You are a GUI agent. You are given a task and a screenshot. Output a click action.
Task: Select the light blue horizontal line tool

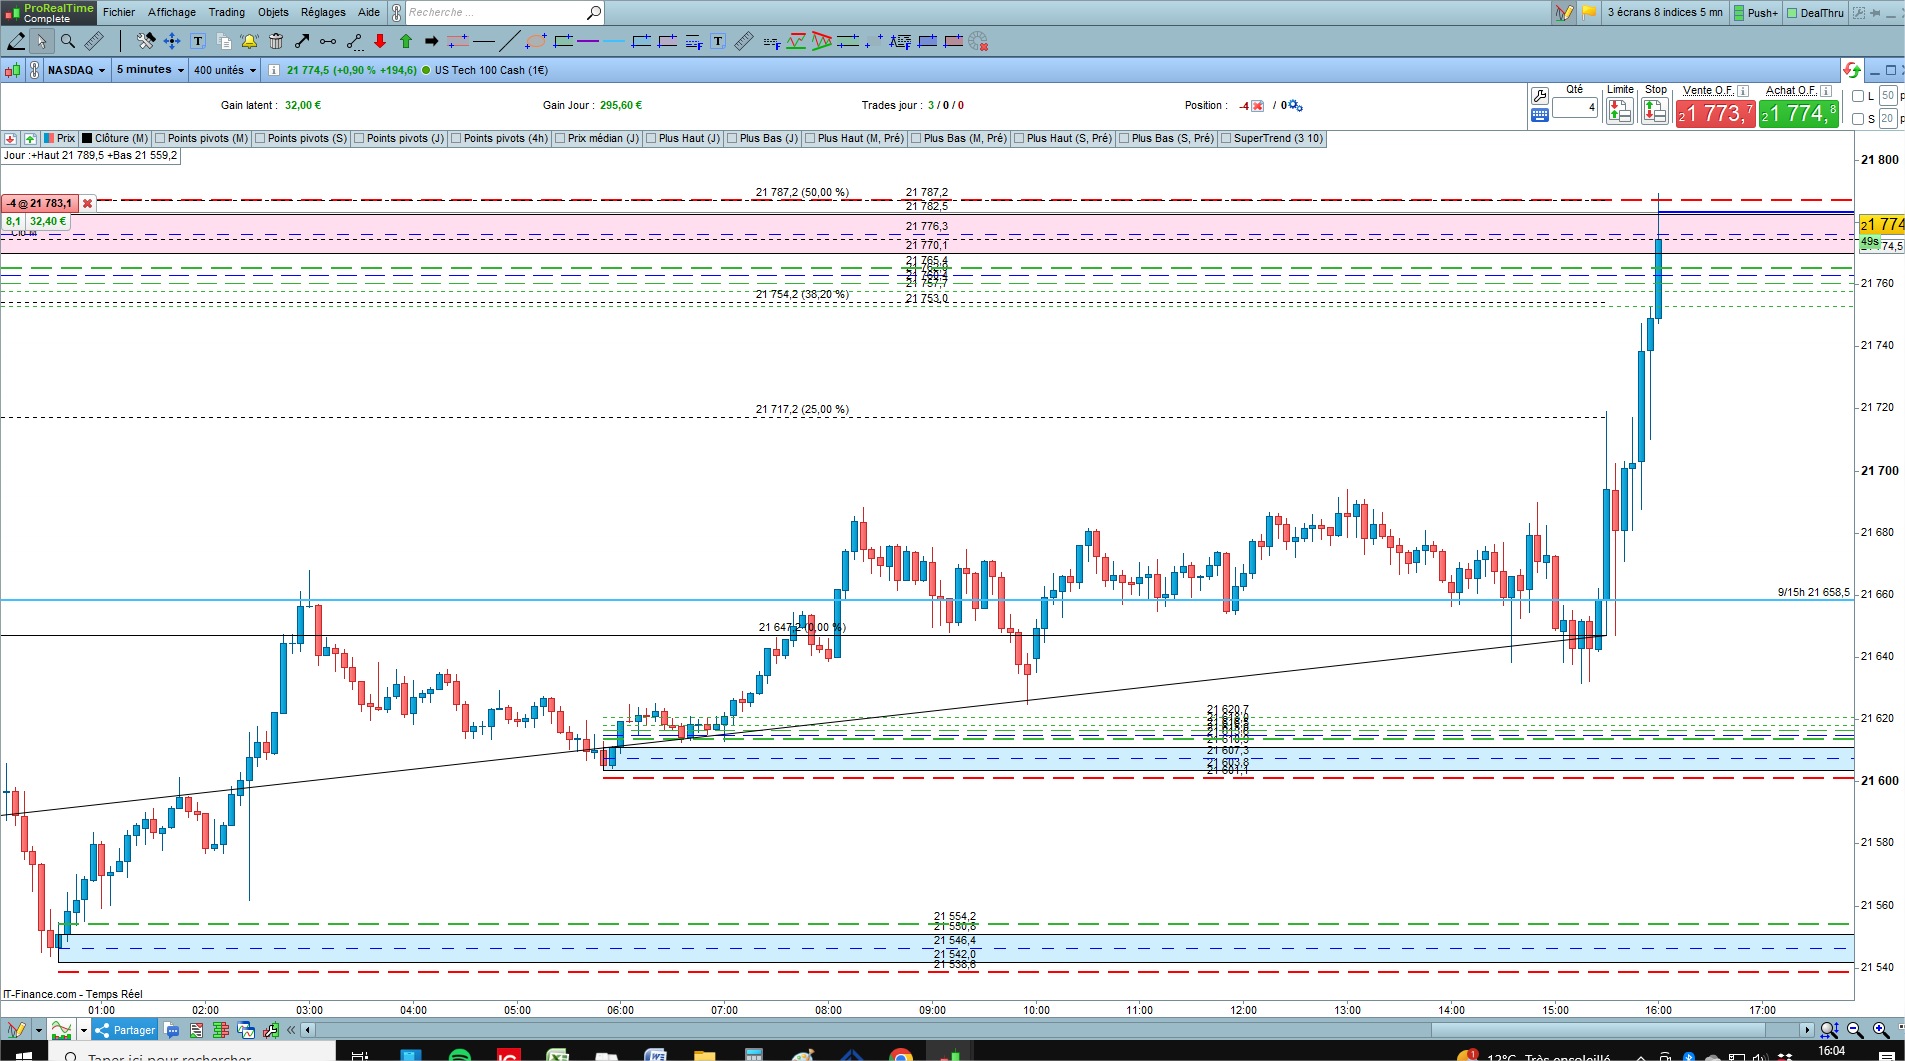[x=614, y=41]
